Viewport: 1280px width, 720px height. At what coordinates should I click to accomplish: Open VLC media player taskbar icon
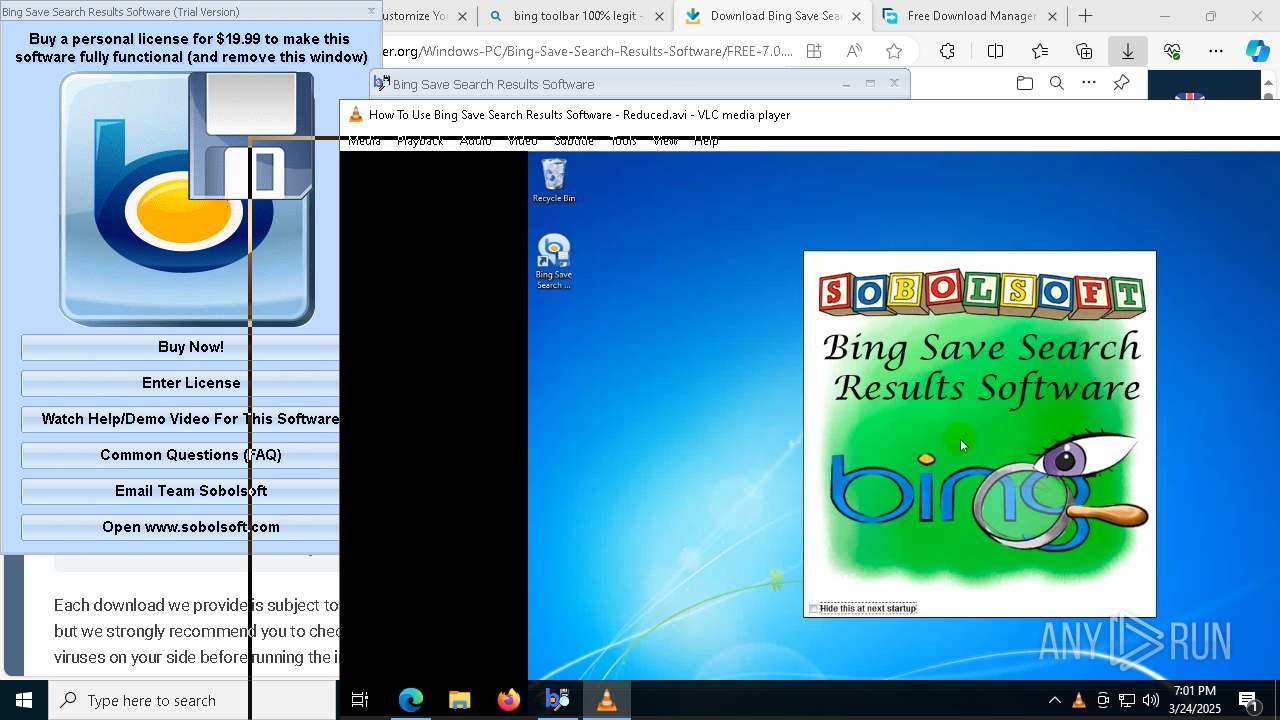[606, 700]
